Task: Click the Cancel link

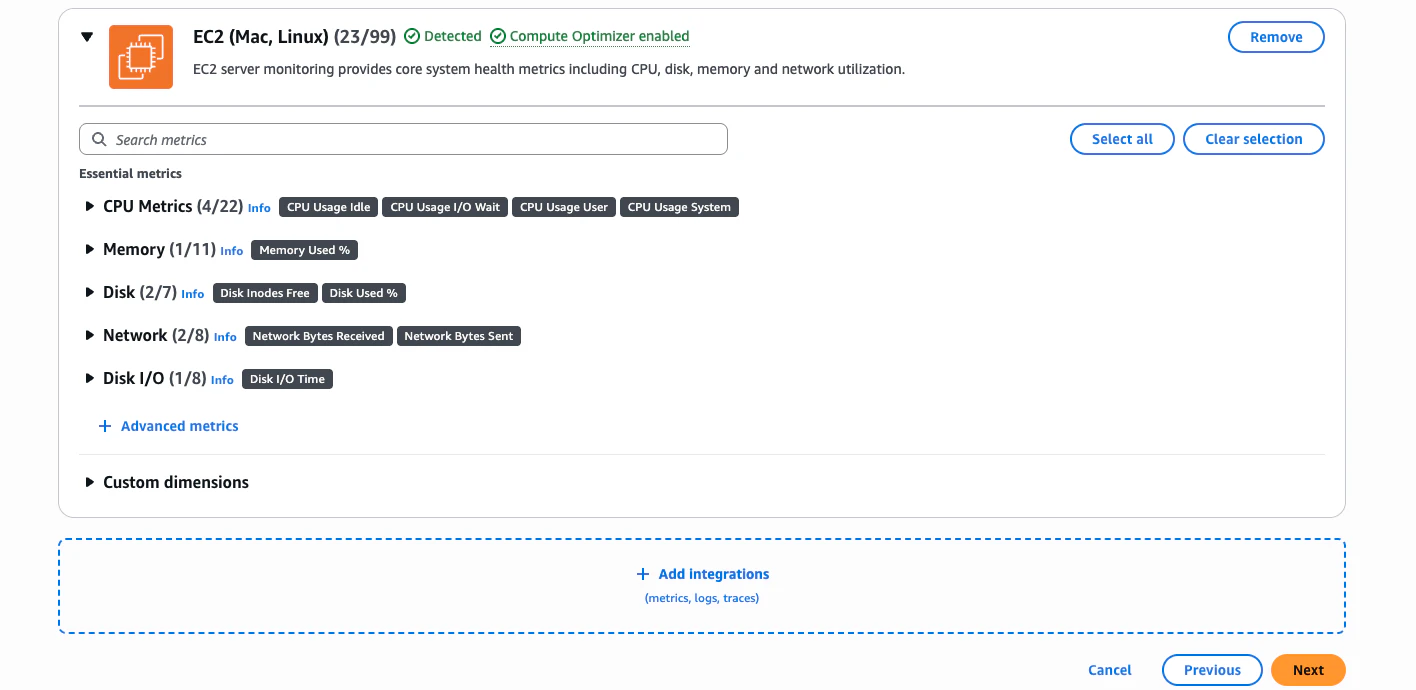Action: [1110, 670]
